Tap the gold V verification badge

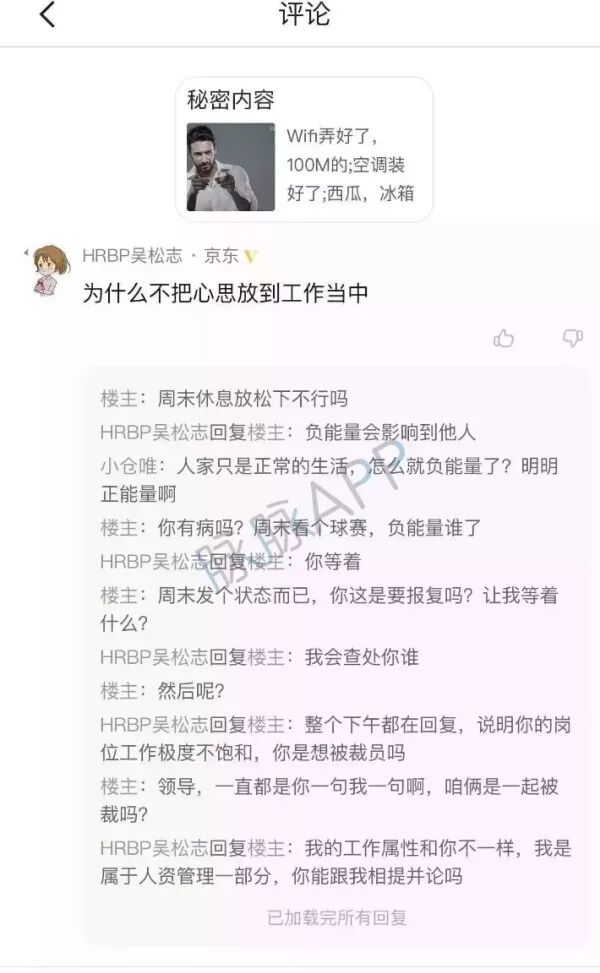click(x=251, y=256)
